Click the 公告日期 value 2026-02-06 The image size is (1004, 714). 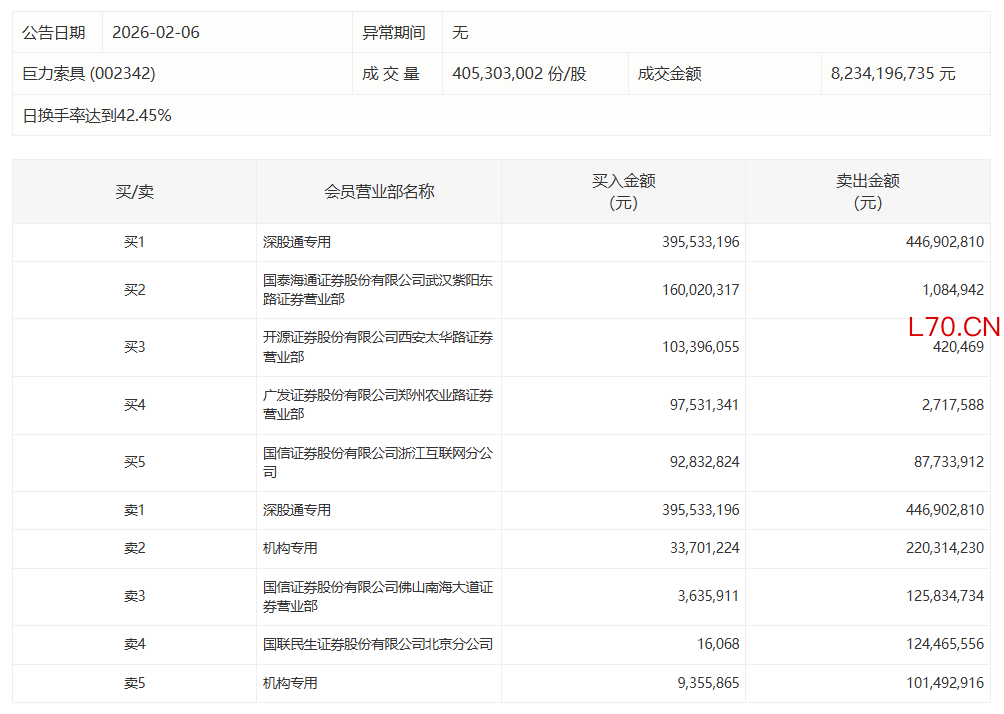tap(156, 32)
